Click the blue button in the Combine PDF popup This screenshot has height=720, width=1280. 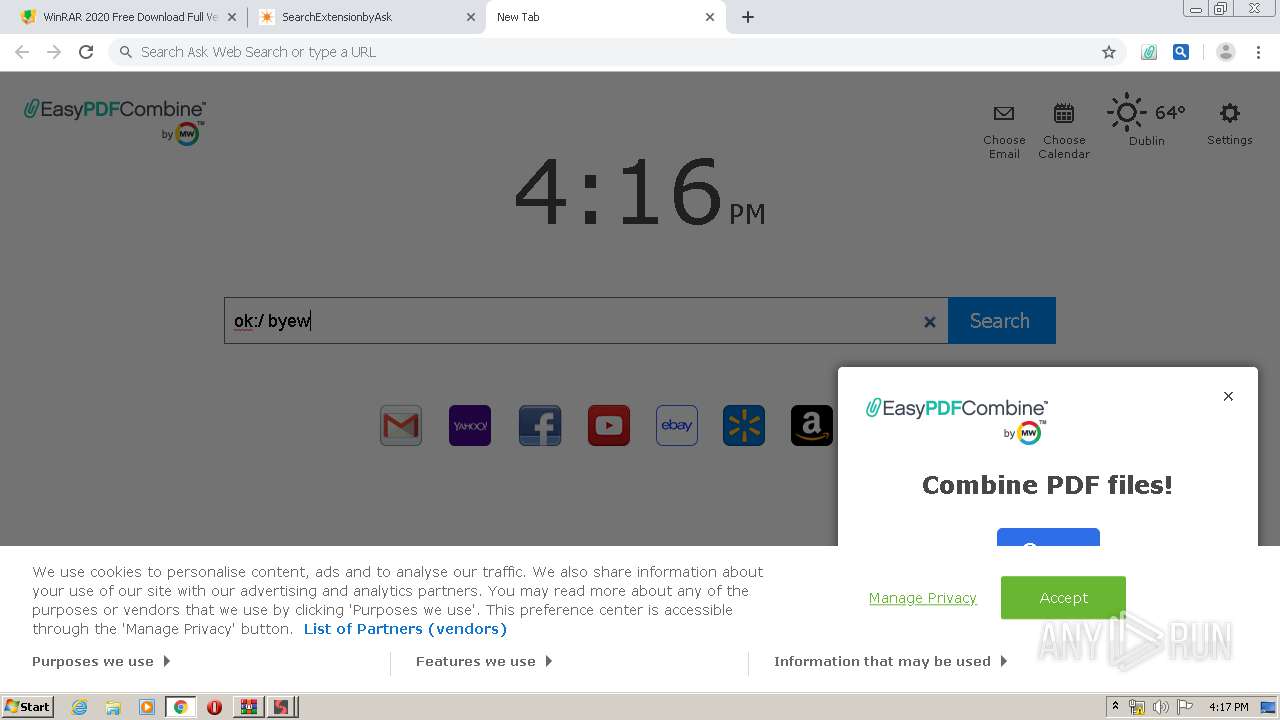(x=1048, y=537)
